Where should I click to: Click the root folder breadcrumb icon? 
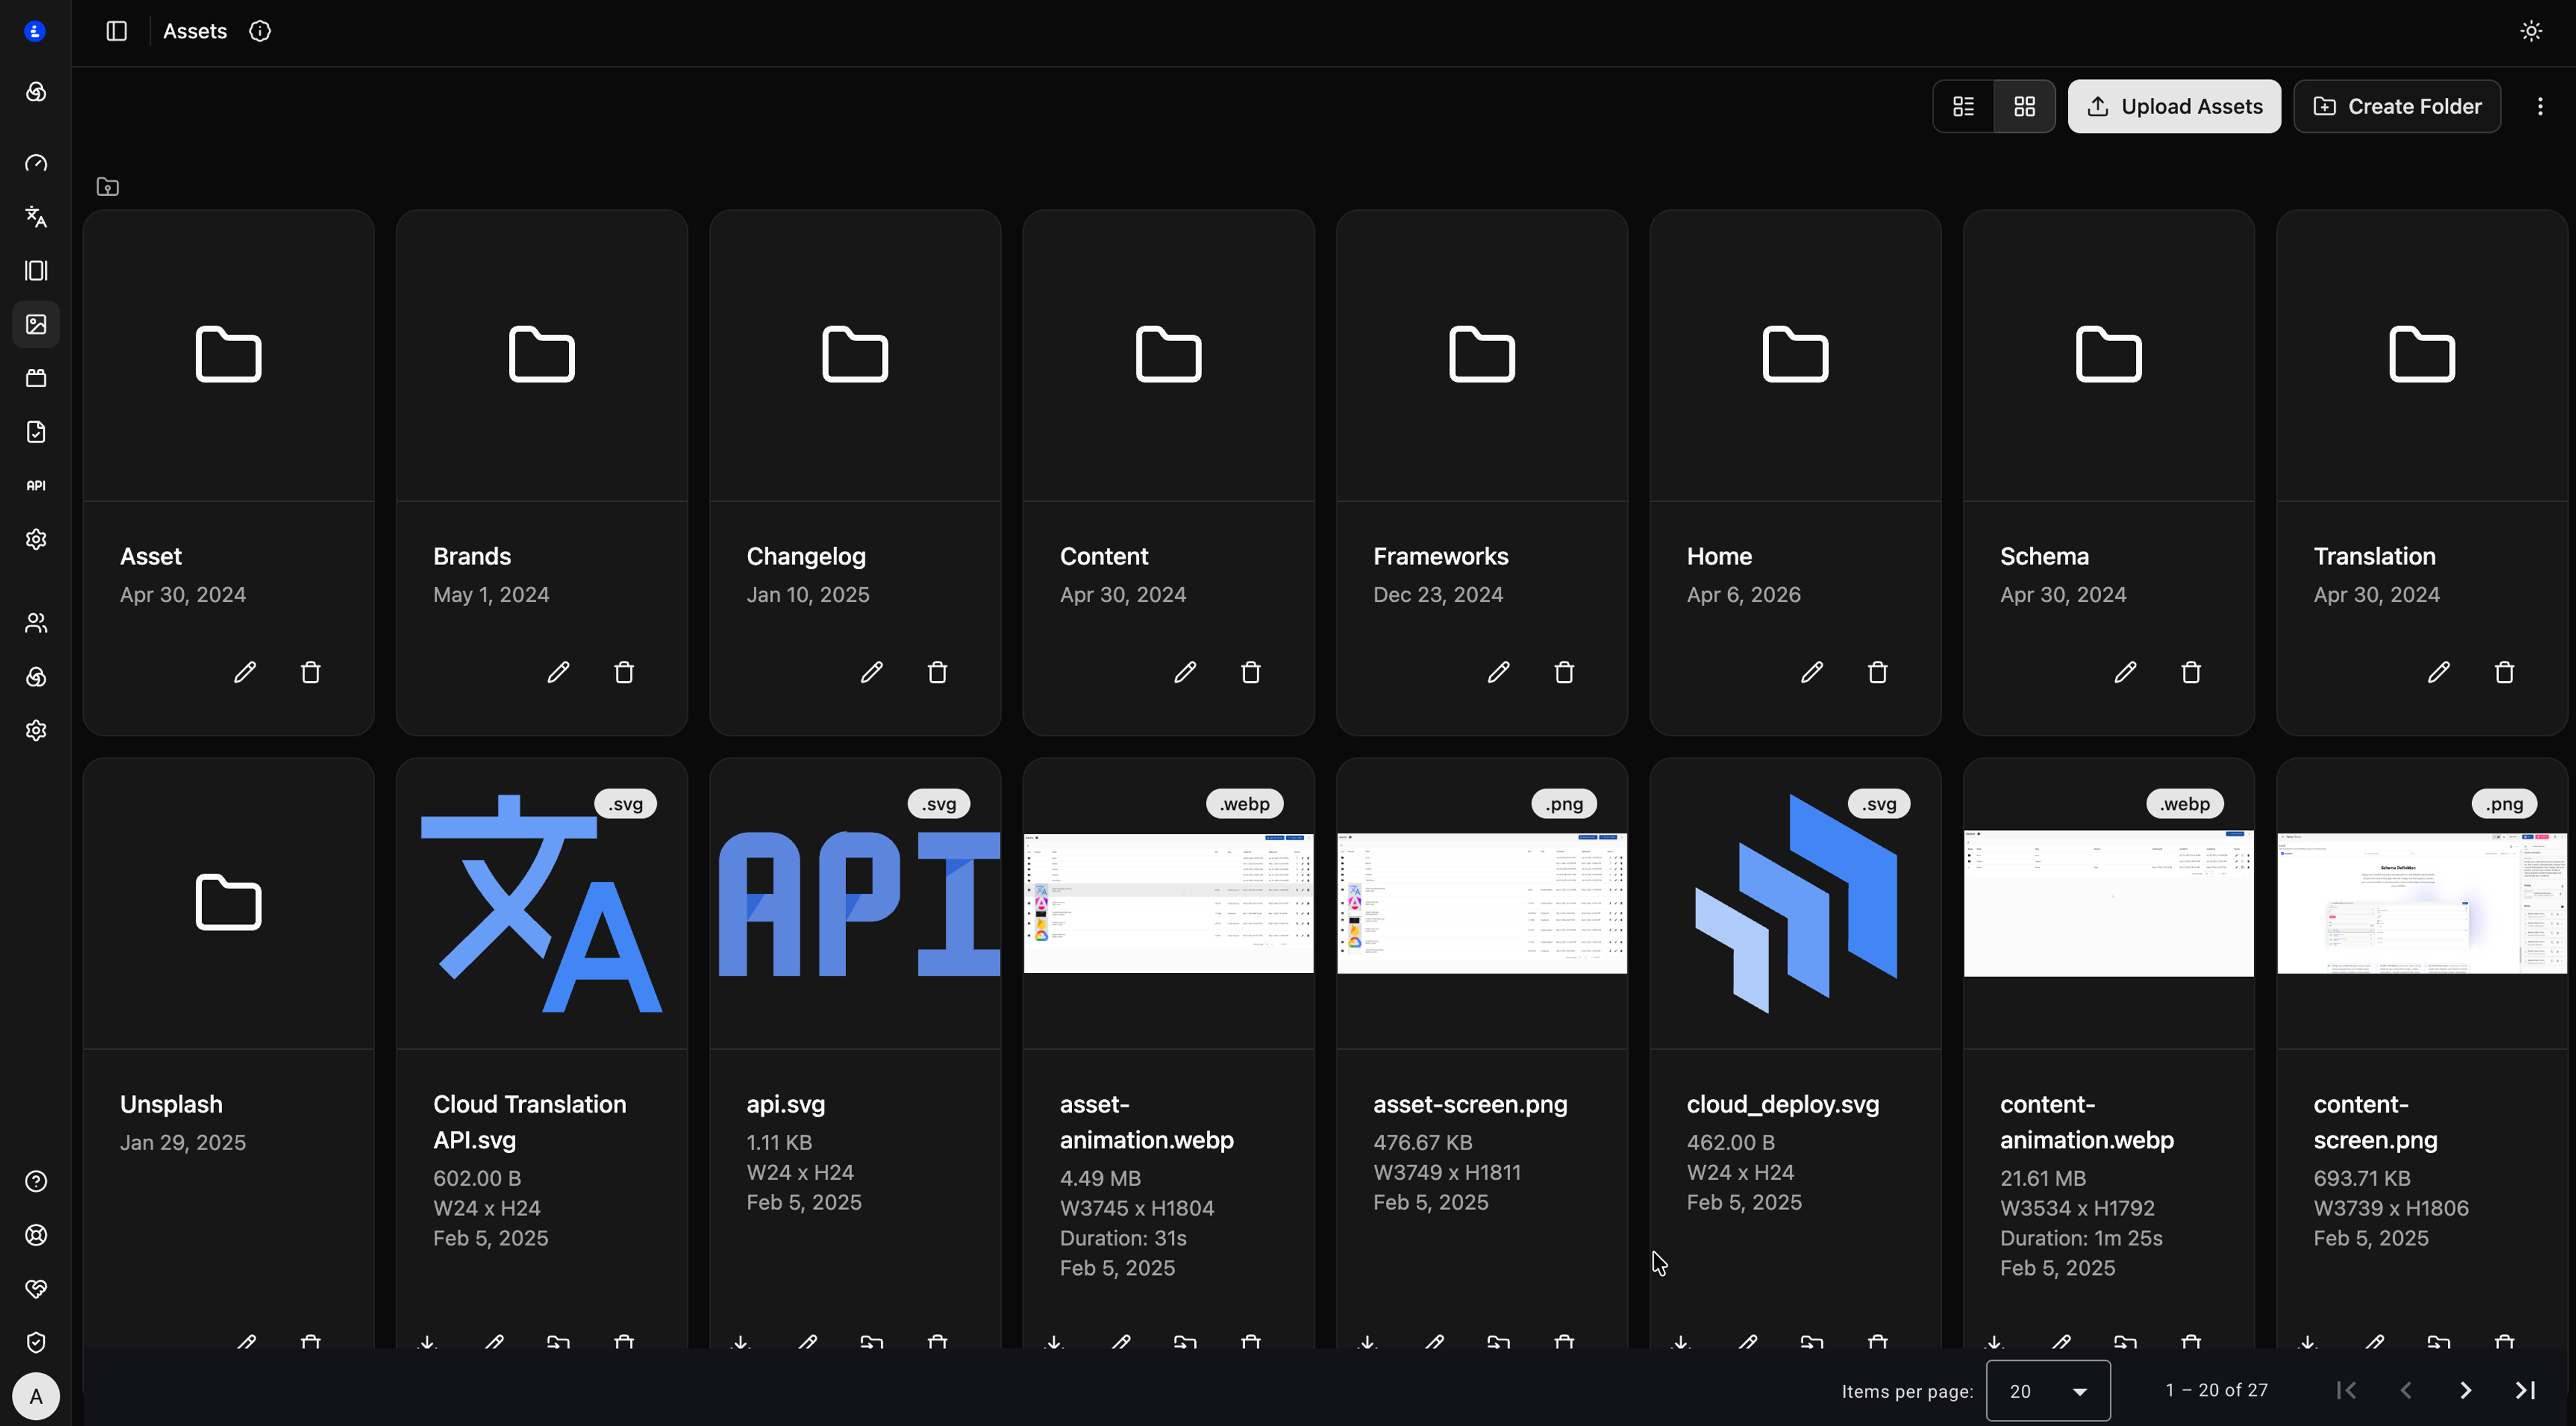point(108,187)
